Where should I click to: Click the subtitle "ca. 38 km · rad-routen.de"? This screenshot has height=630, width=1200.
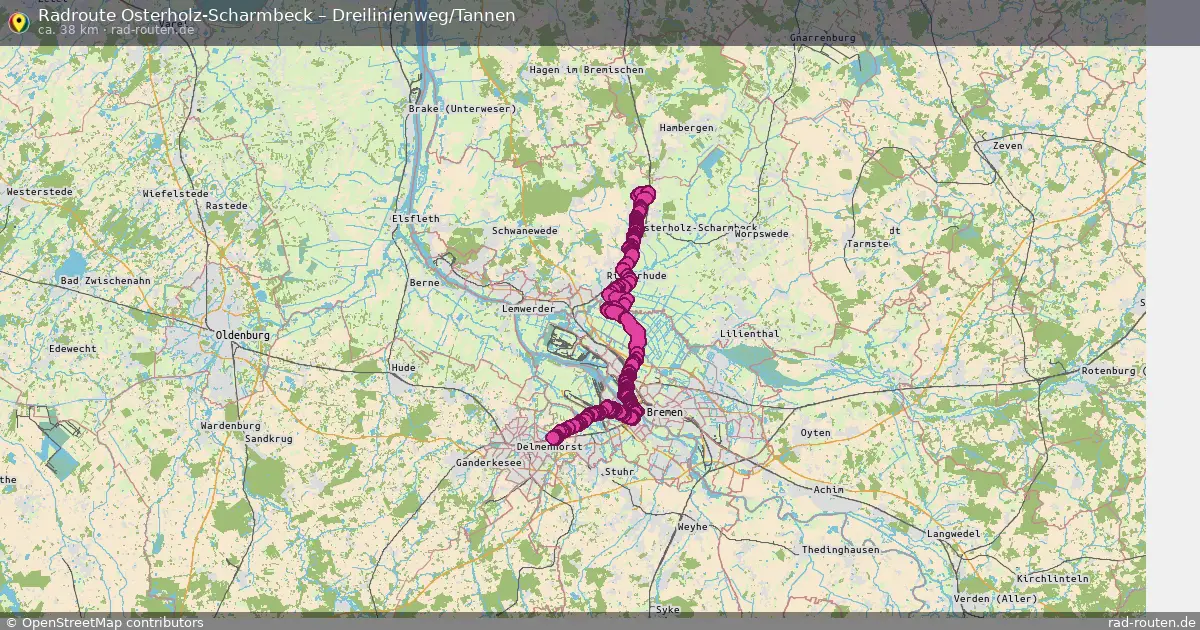[116, 30]
